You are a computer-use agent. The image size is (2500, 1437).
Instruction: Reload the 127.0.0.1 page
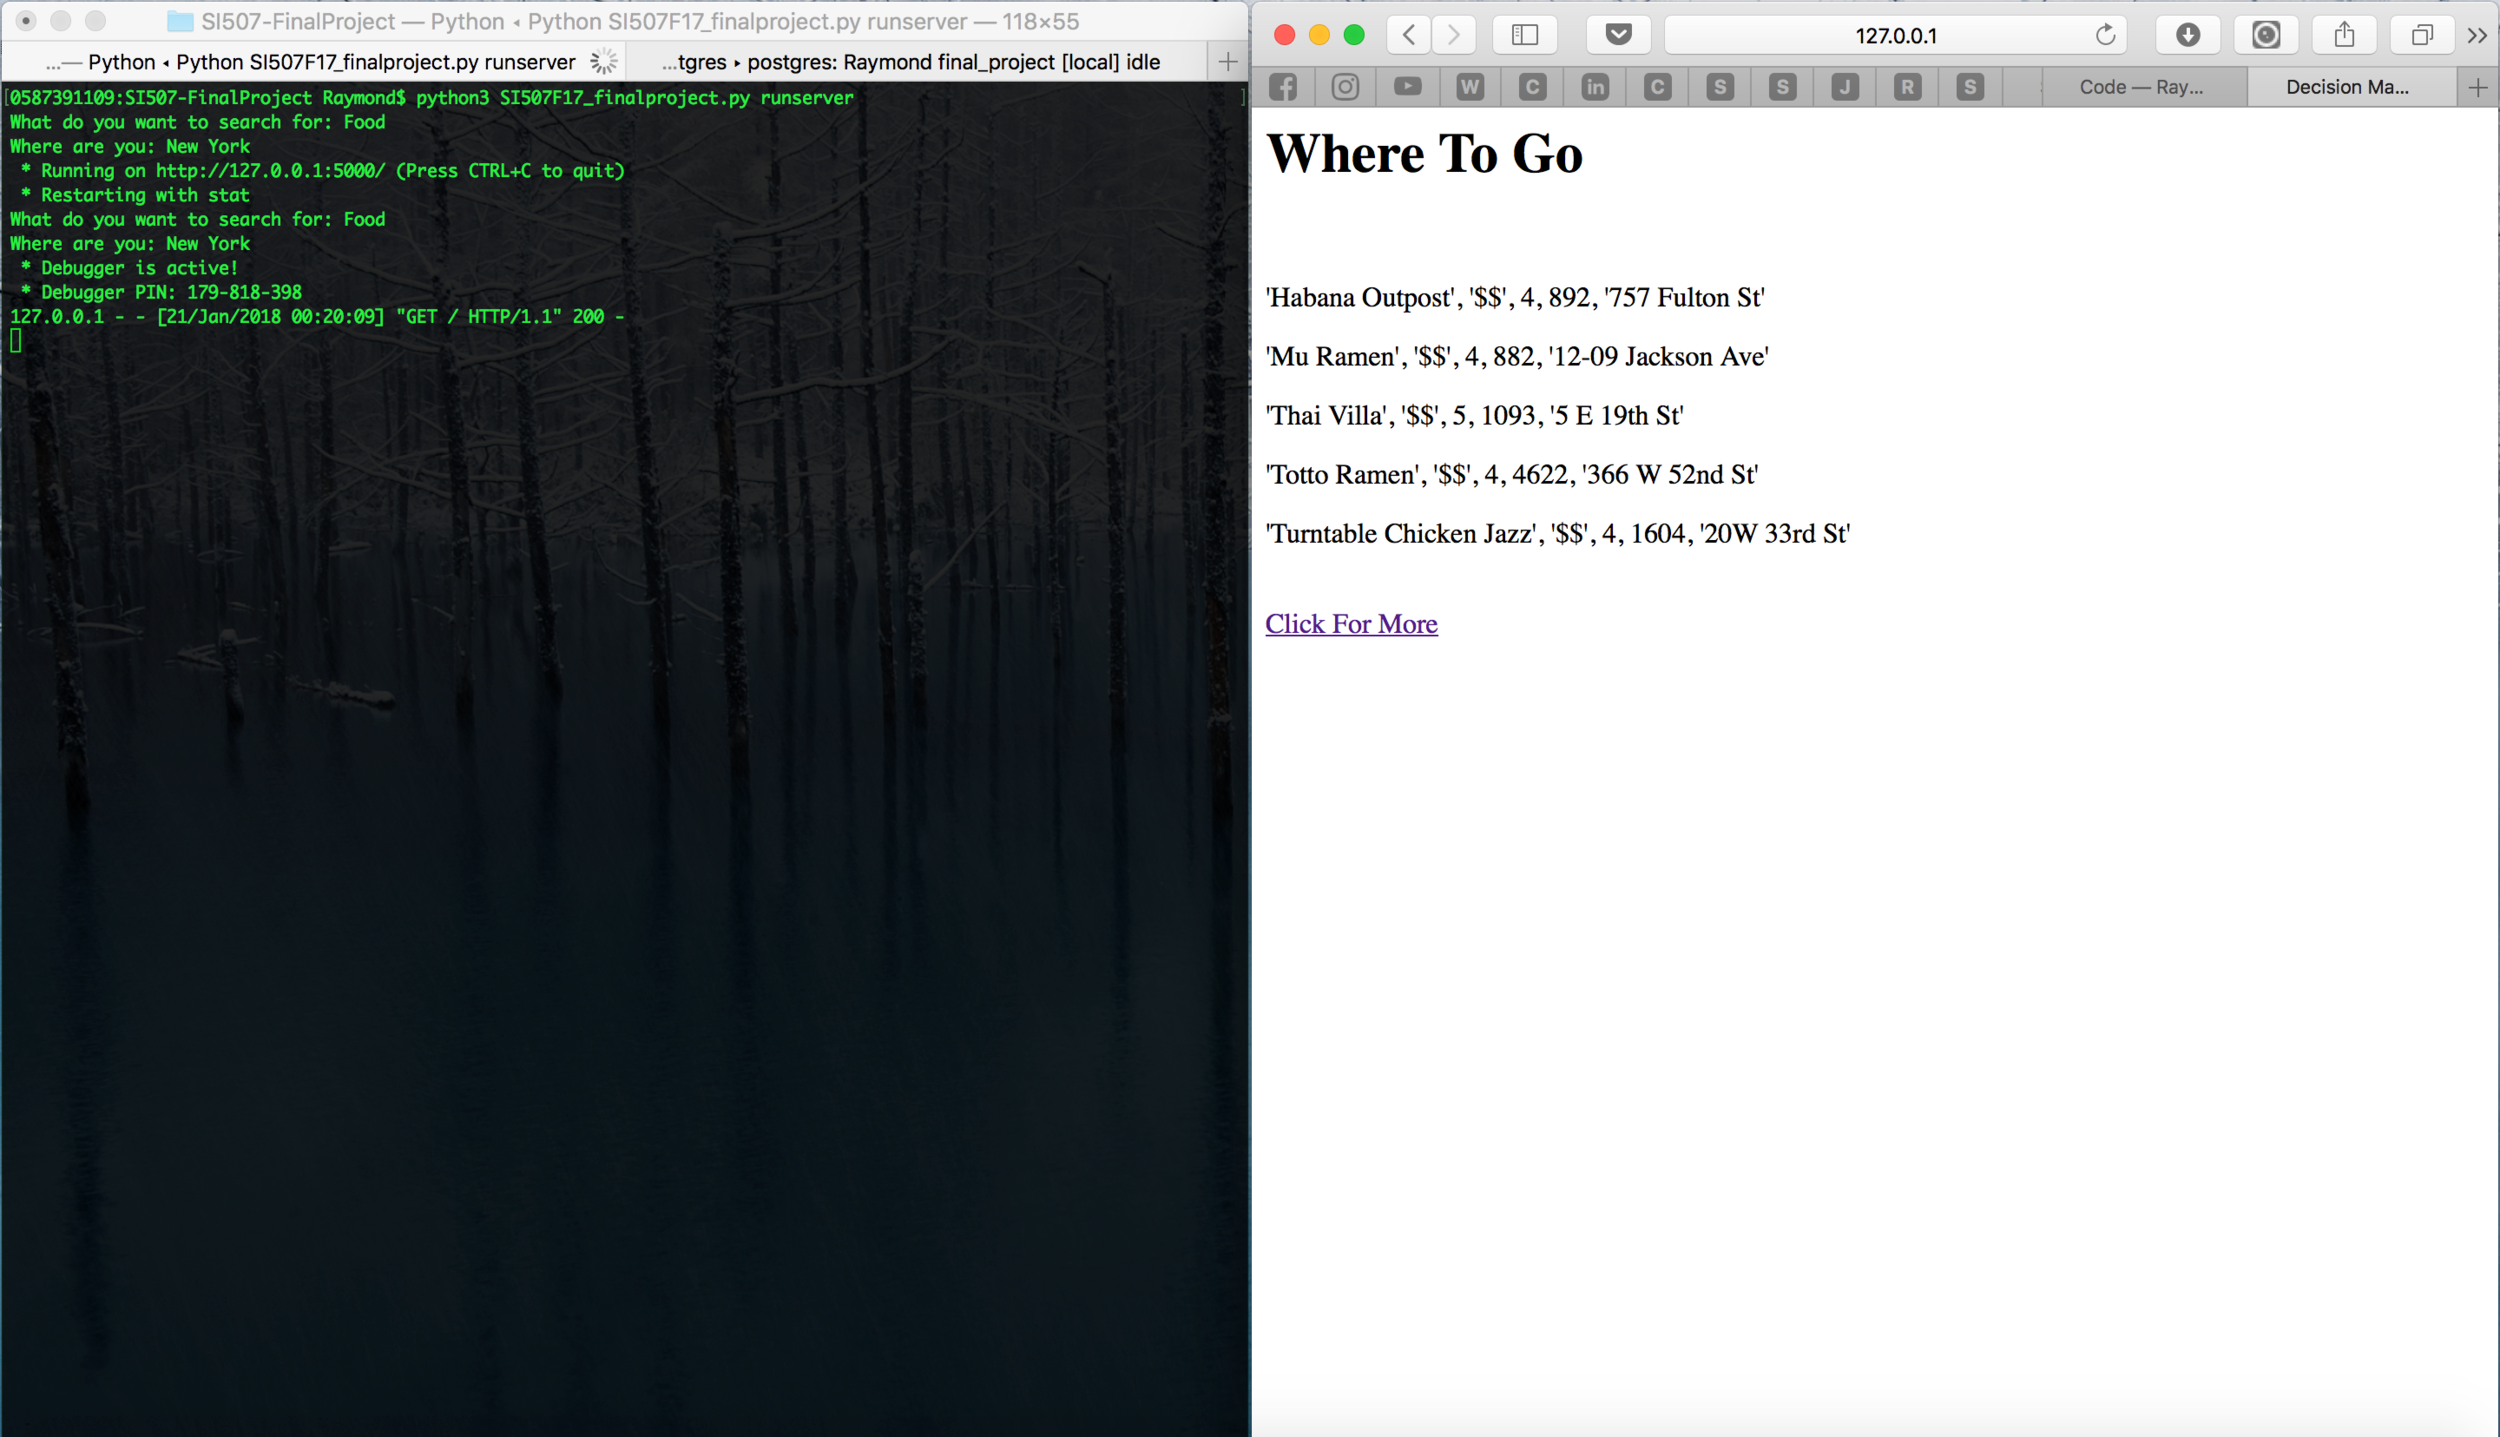2105,36
